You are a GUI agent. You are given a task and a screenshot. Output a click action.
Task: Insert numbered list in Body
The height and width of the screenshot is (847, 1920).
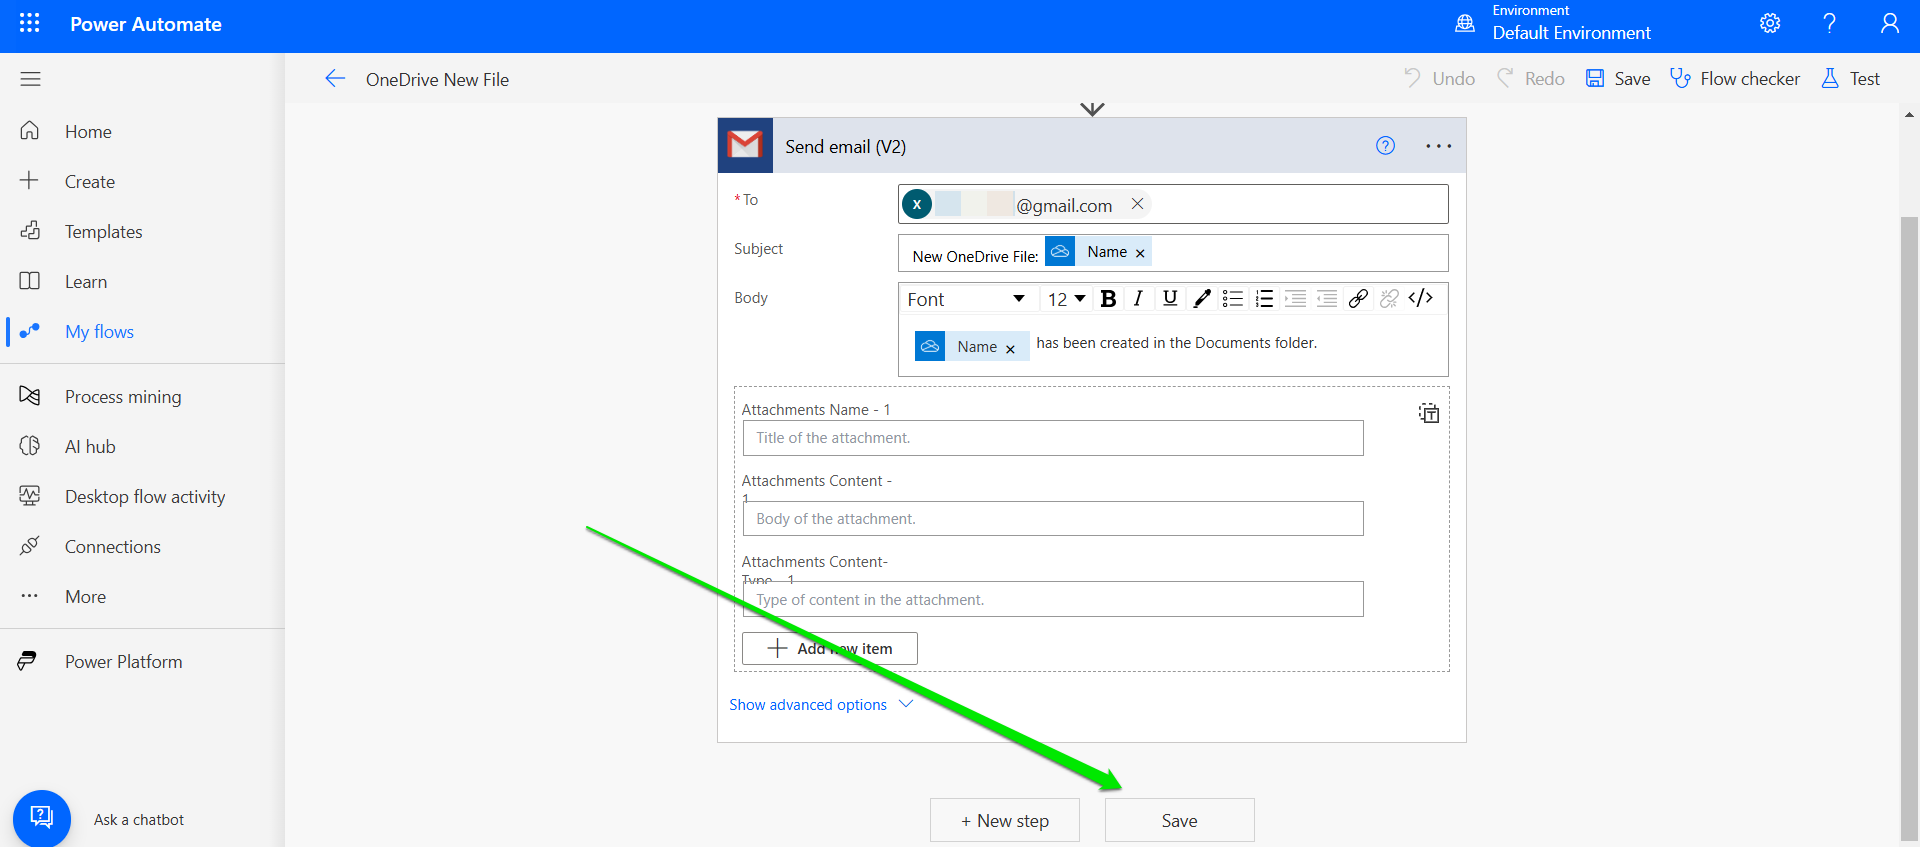pyautogui.click(x=1264, y=299)
